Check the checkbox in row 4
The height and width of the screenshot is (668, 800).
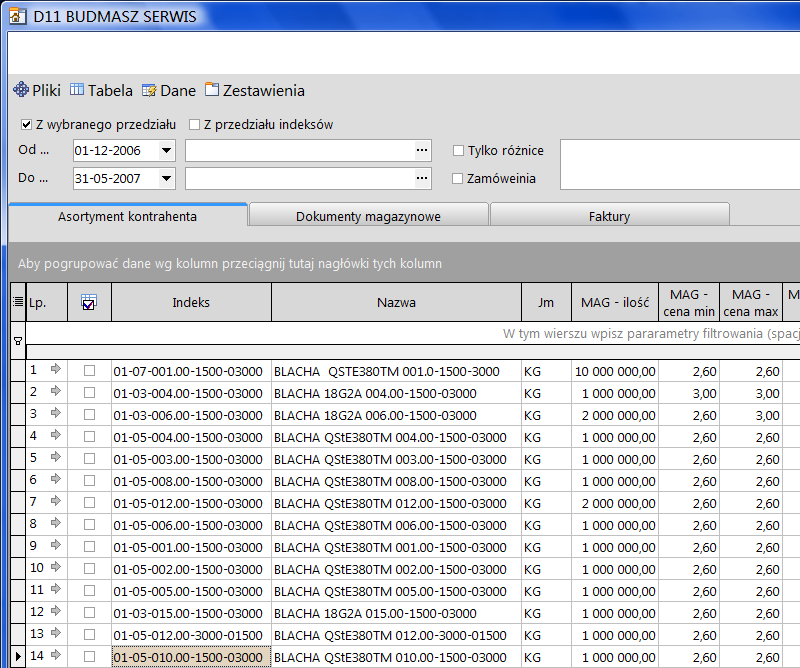click(x=89, y=436)
